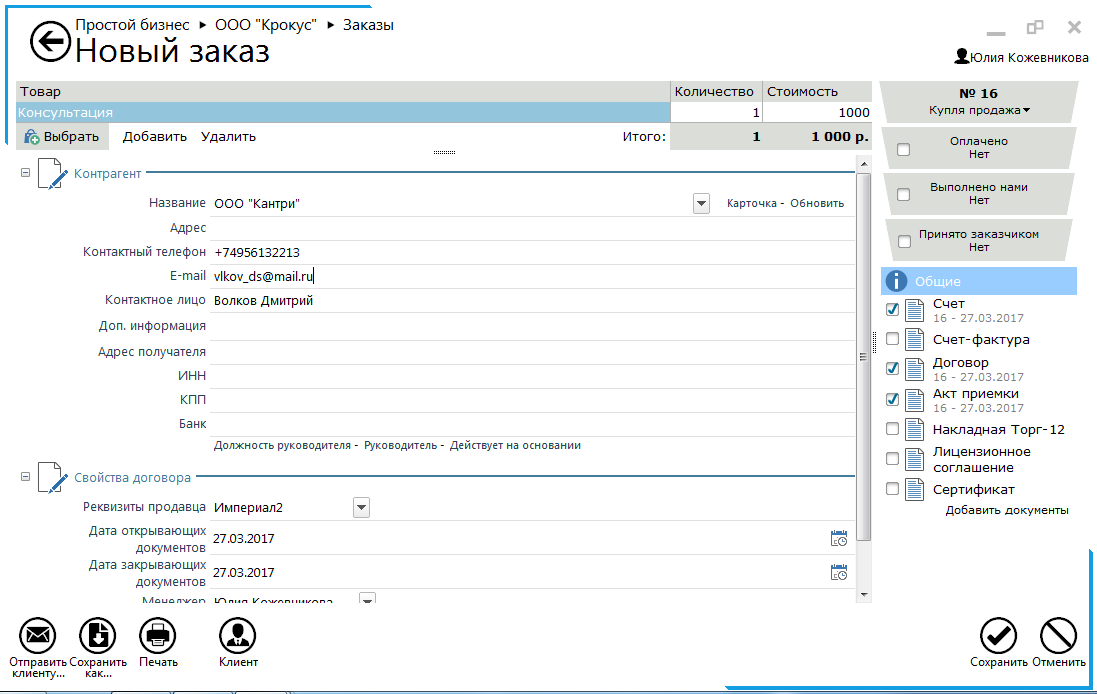Open ООО "Крокус" in breadcrumb

point(266,25)
